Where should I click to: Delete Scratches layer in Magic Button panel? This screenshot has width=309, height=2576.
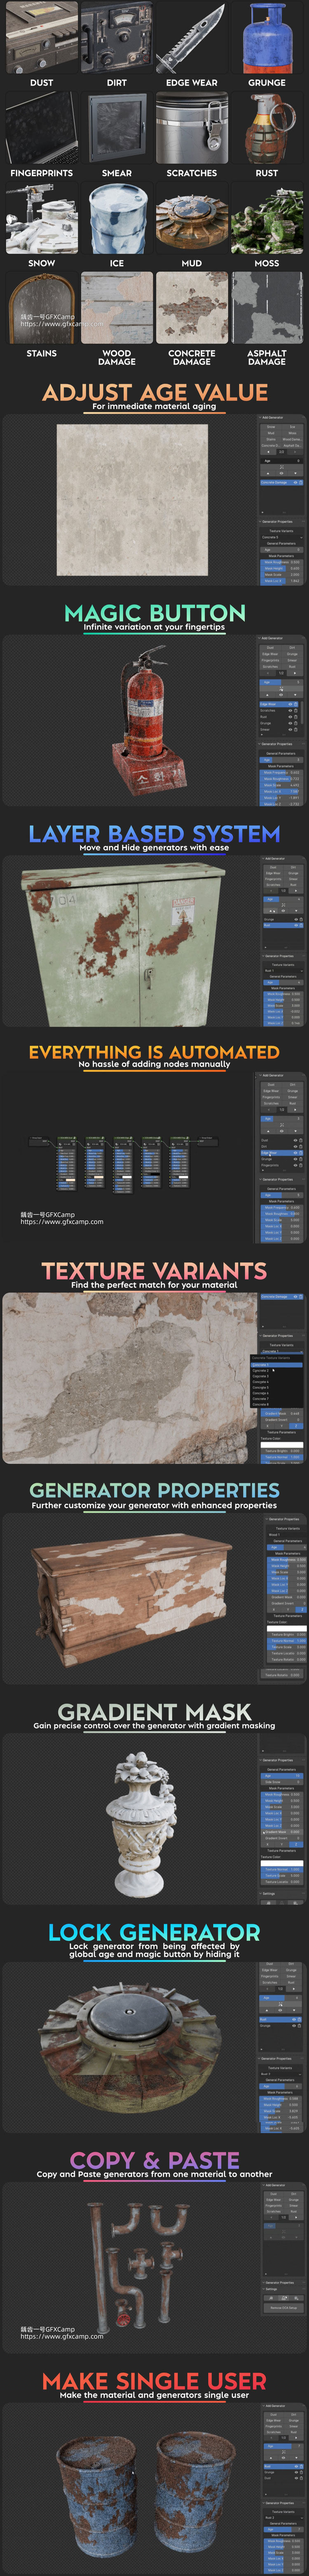[296, 711]
